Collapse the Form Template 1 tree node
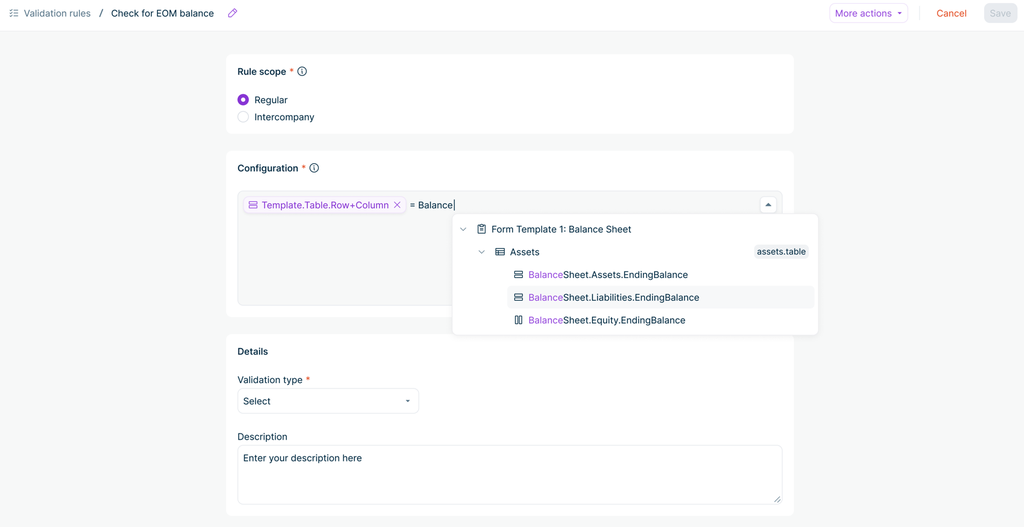This screenshot has height=527, width=1024. click(463, 229)
